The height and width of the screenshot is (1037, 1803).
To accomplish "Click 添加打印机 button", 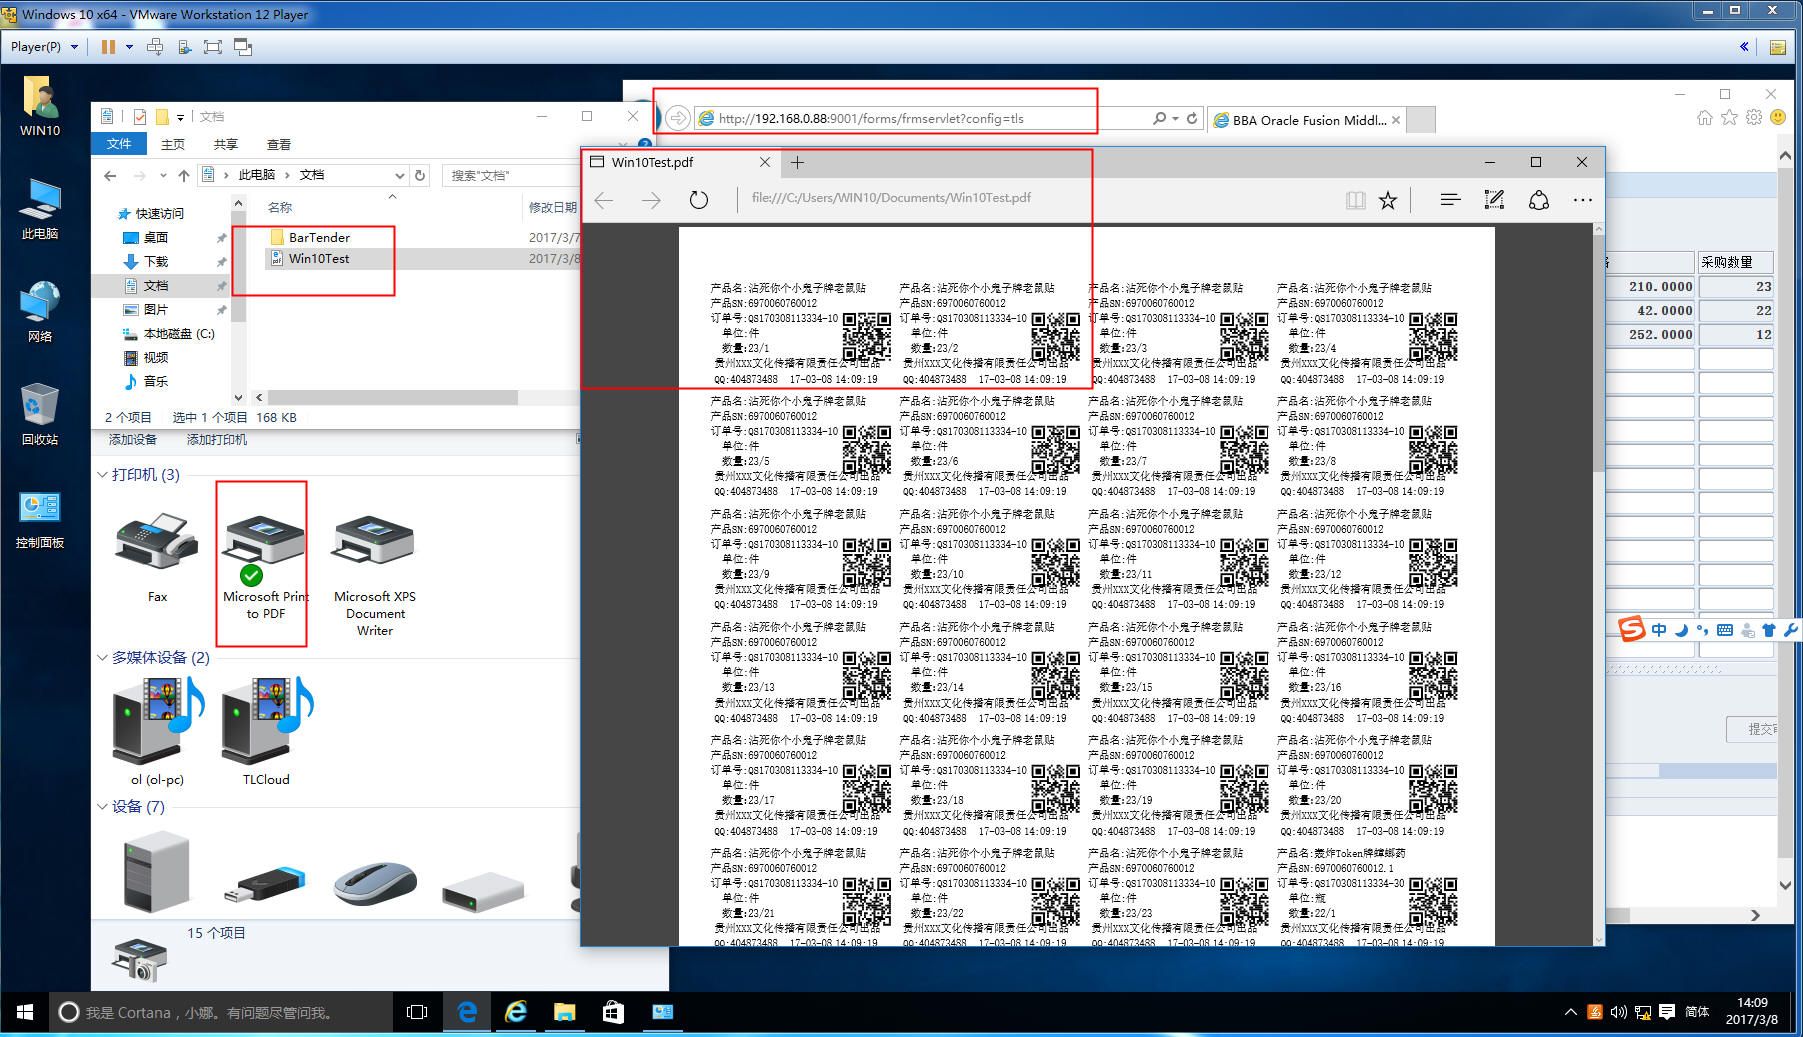I will click(217, 440).
